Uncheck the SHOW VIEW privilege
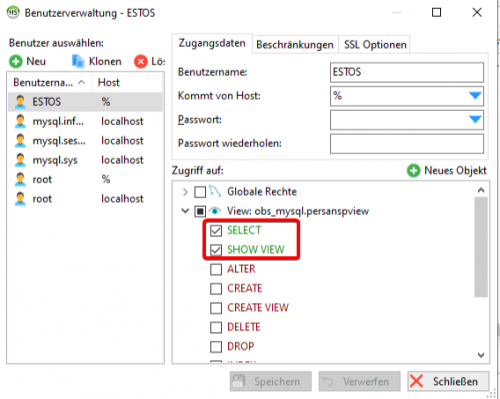500x399 pixels. [216, 250]
